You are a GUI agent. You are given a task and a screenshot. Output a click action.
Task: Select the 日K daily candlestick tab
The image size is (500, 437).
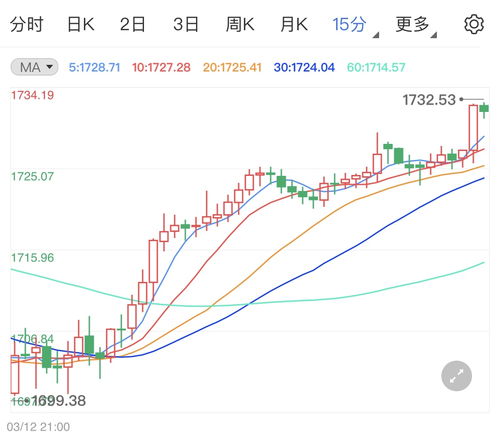(81, 24)
